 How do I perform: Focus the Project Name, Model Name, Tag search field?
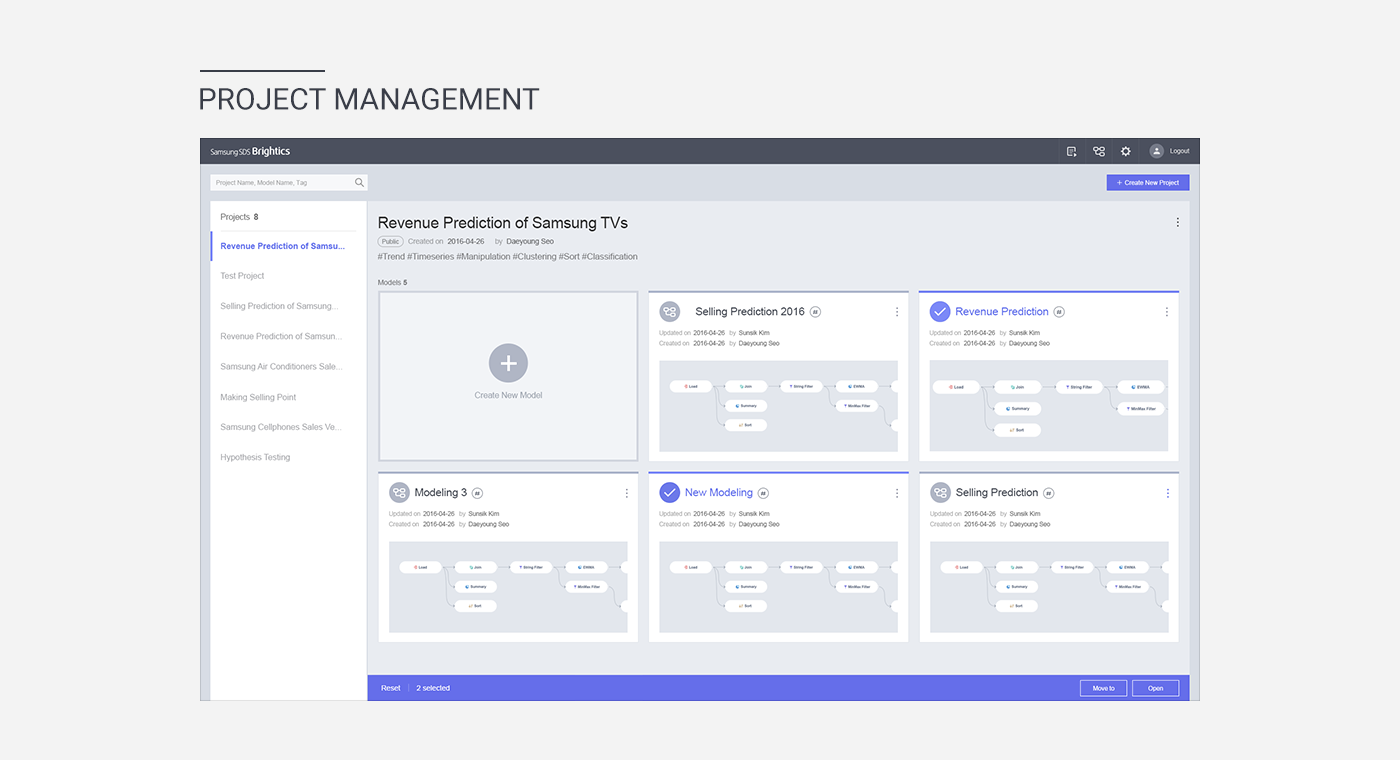pos(289,183)
